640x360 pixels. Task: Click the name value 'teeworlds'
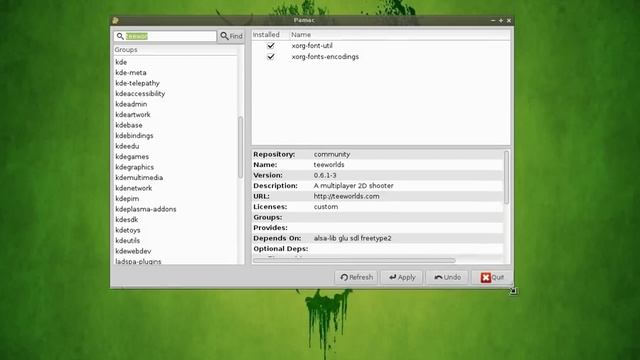click(329, 165)
